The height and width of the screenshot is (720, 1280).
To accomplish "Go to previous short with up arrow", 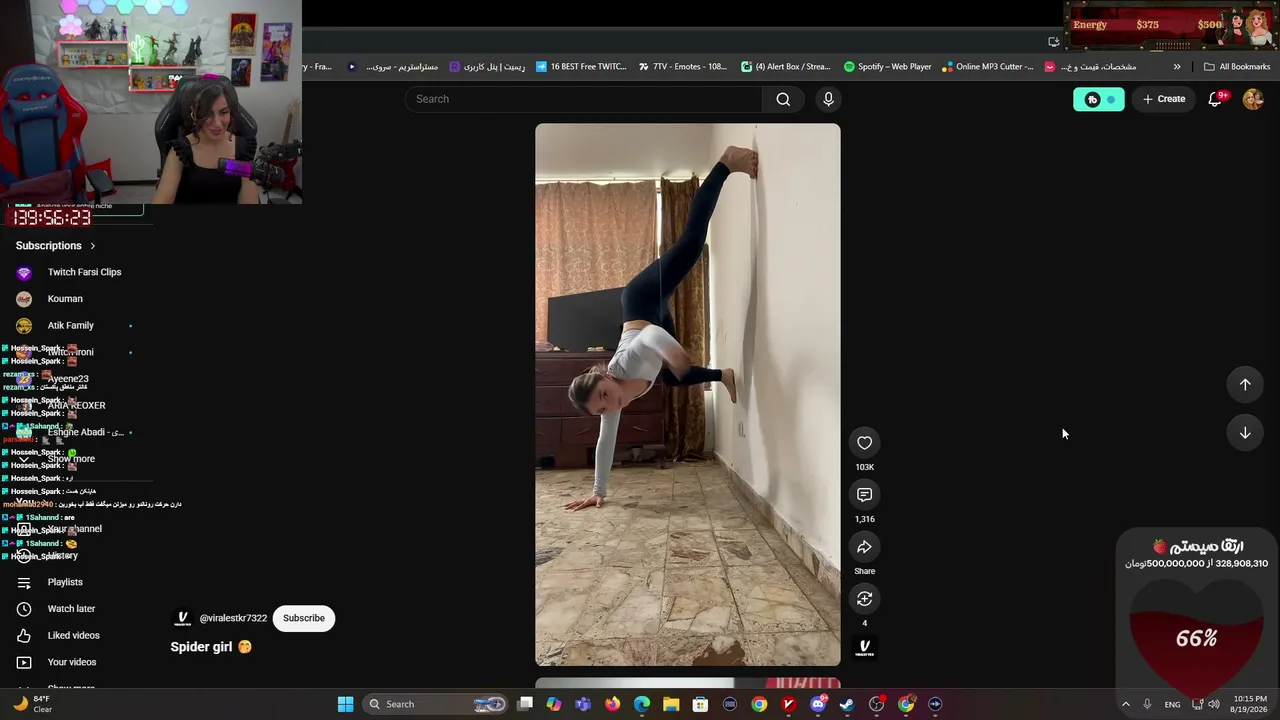I will click(1245, 385).
